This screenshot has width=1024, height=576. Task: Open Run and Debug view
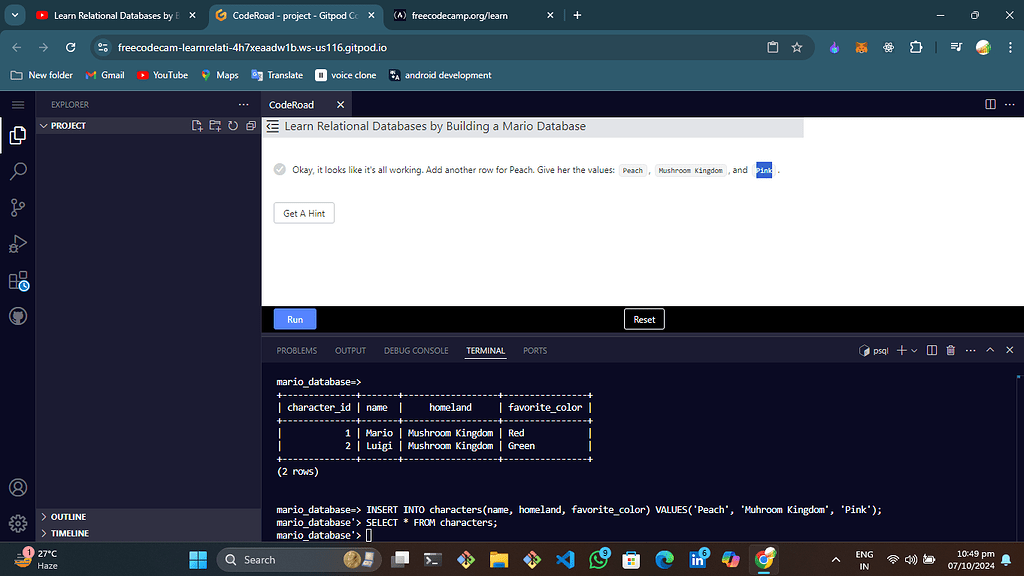(x=16, y=243)
